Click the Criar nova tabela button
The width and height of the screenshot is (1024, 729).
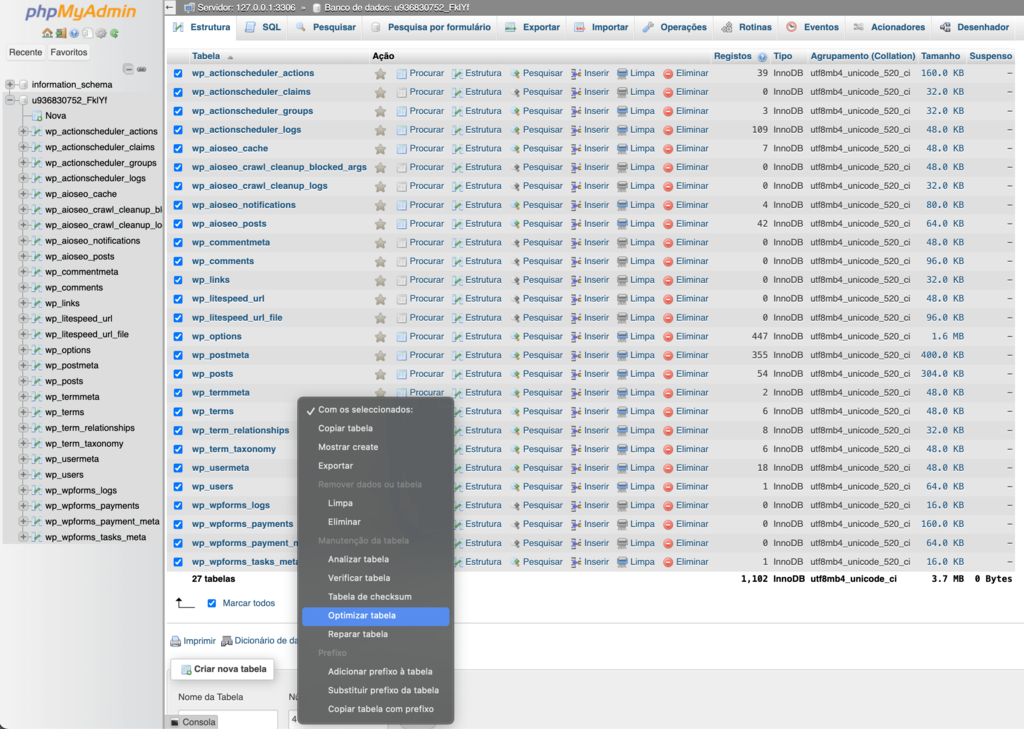223,670
